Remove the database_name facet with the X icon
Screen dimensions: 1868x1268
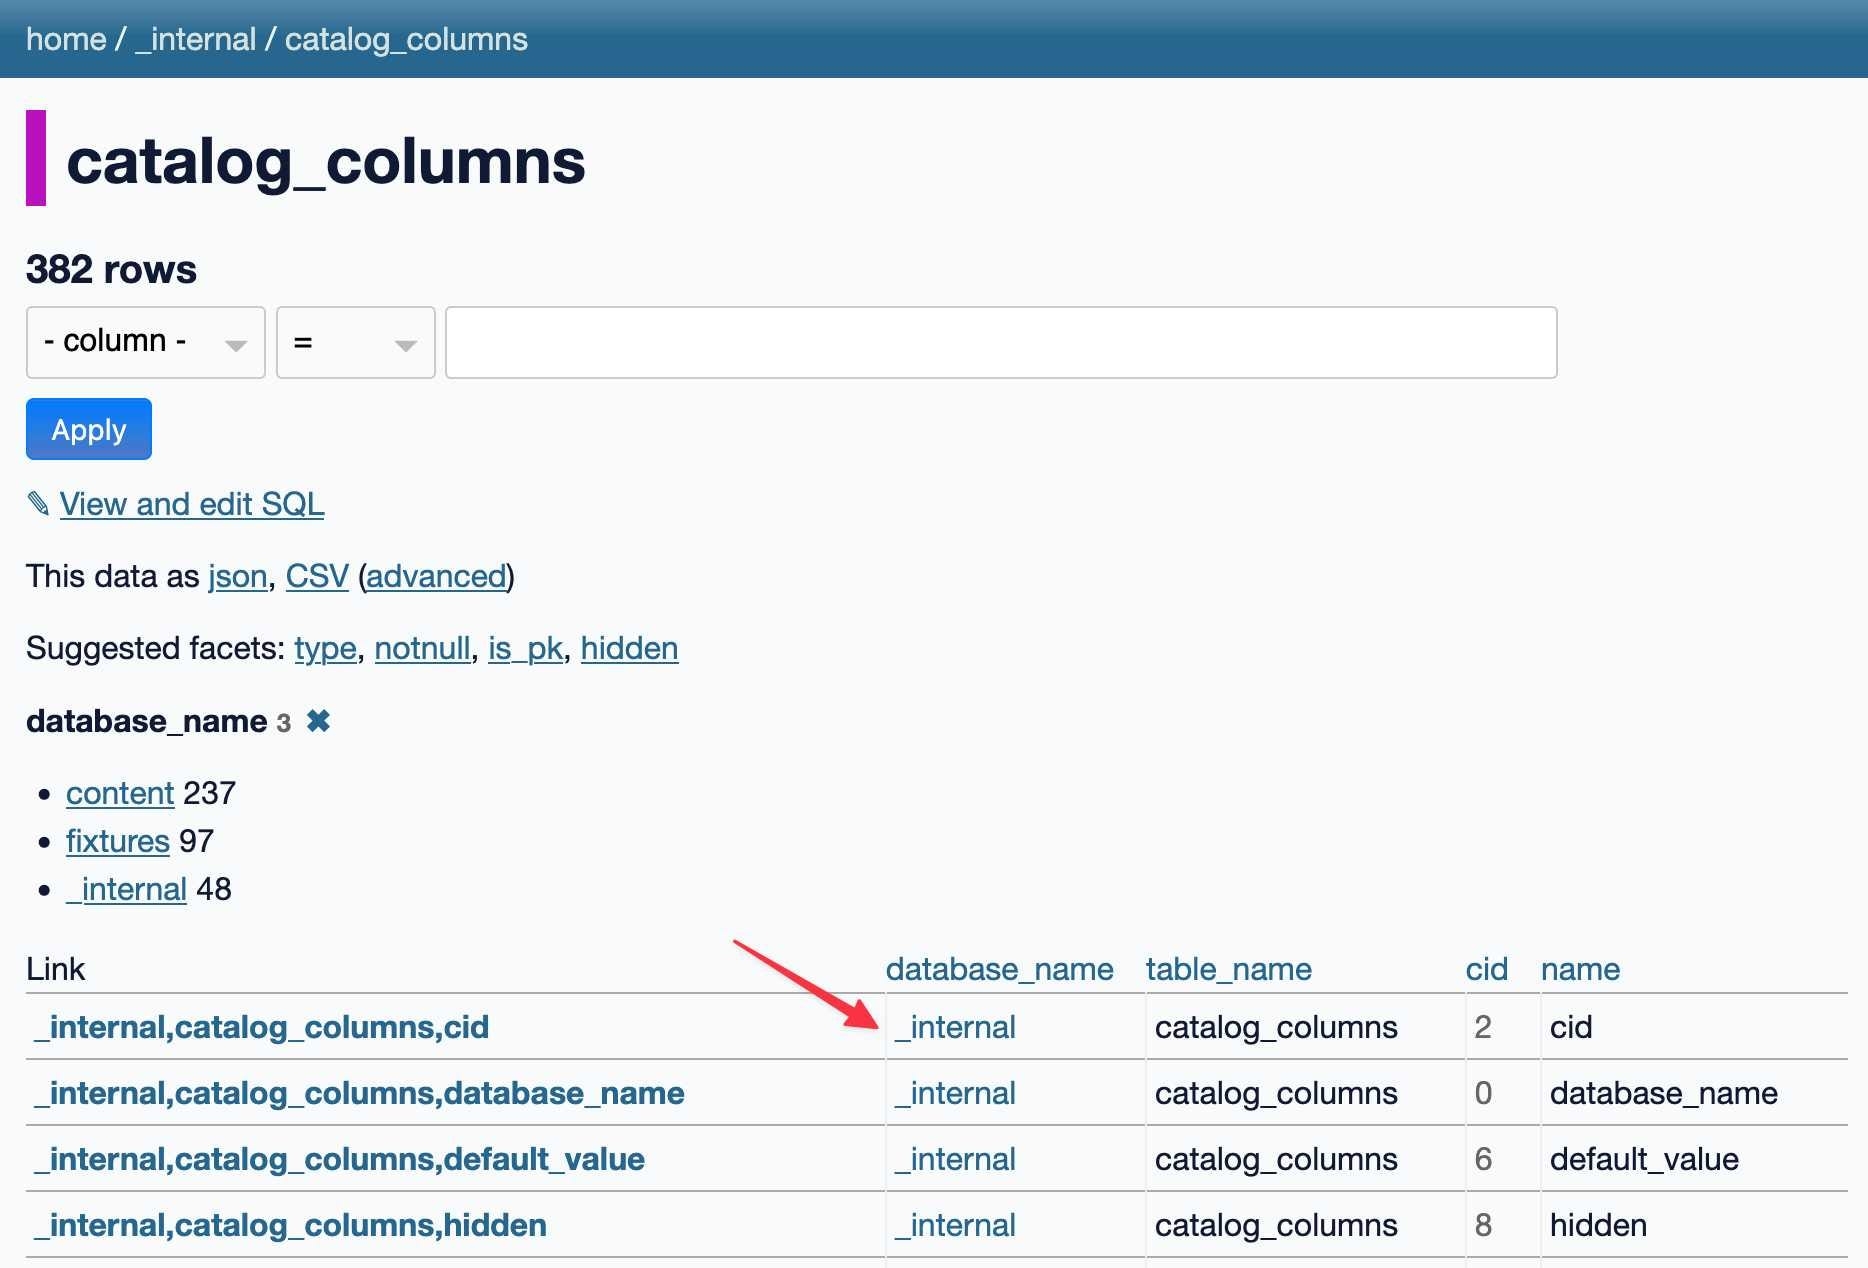click(x=318, y=721)
